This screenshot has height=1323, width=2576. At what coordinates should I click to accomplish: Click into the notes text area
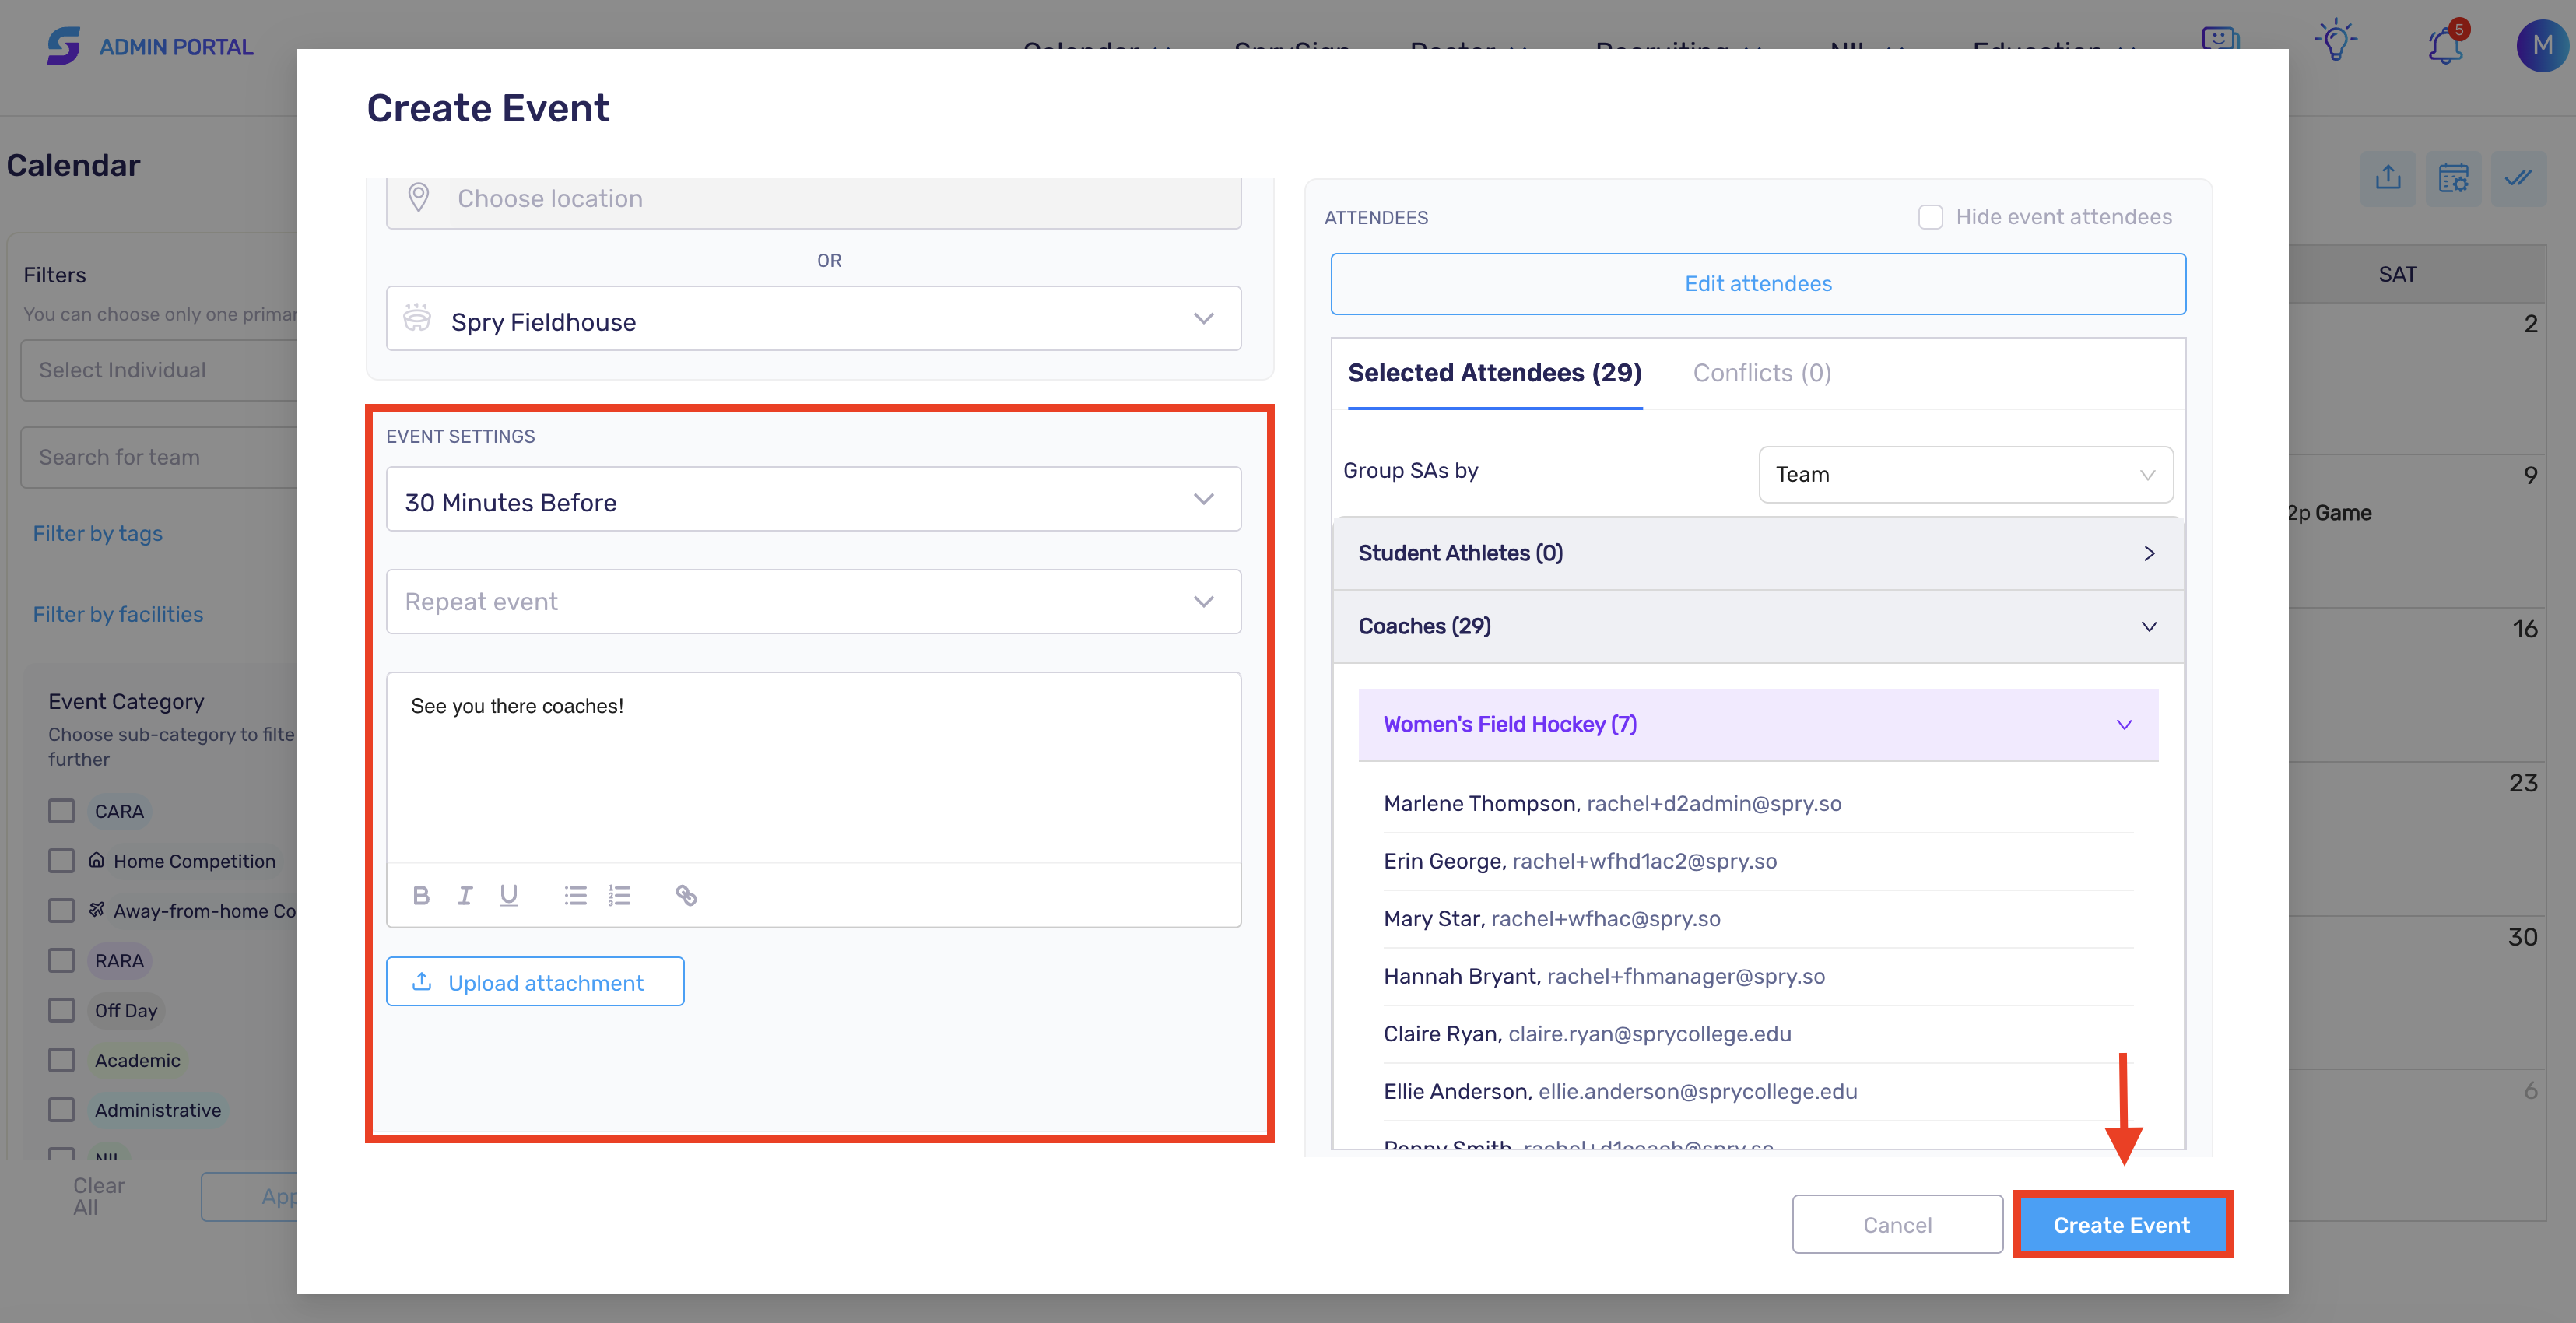click(x=814, y=768)
